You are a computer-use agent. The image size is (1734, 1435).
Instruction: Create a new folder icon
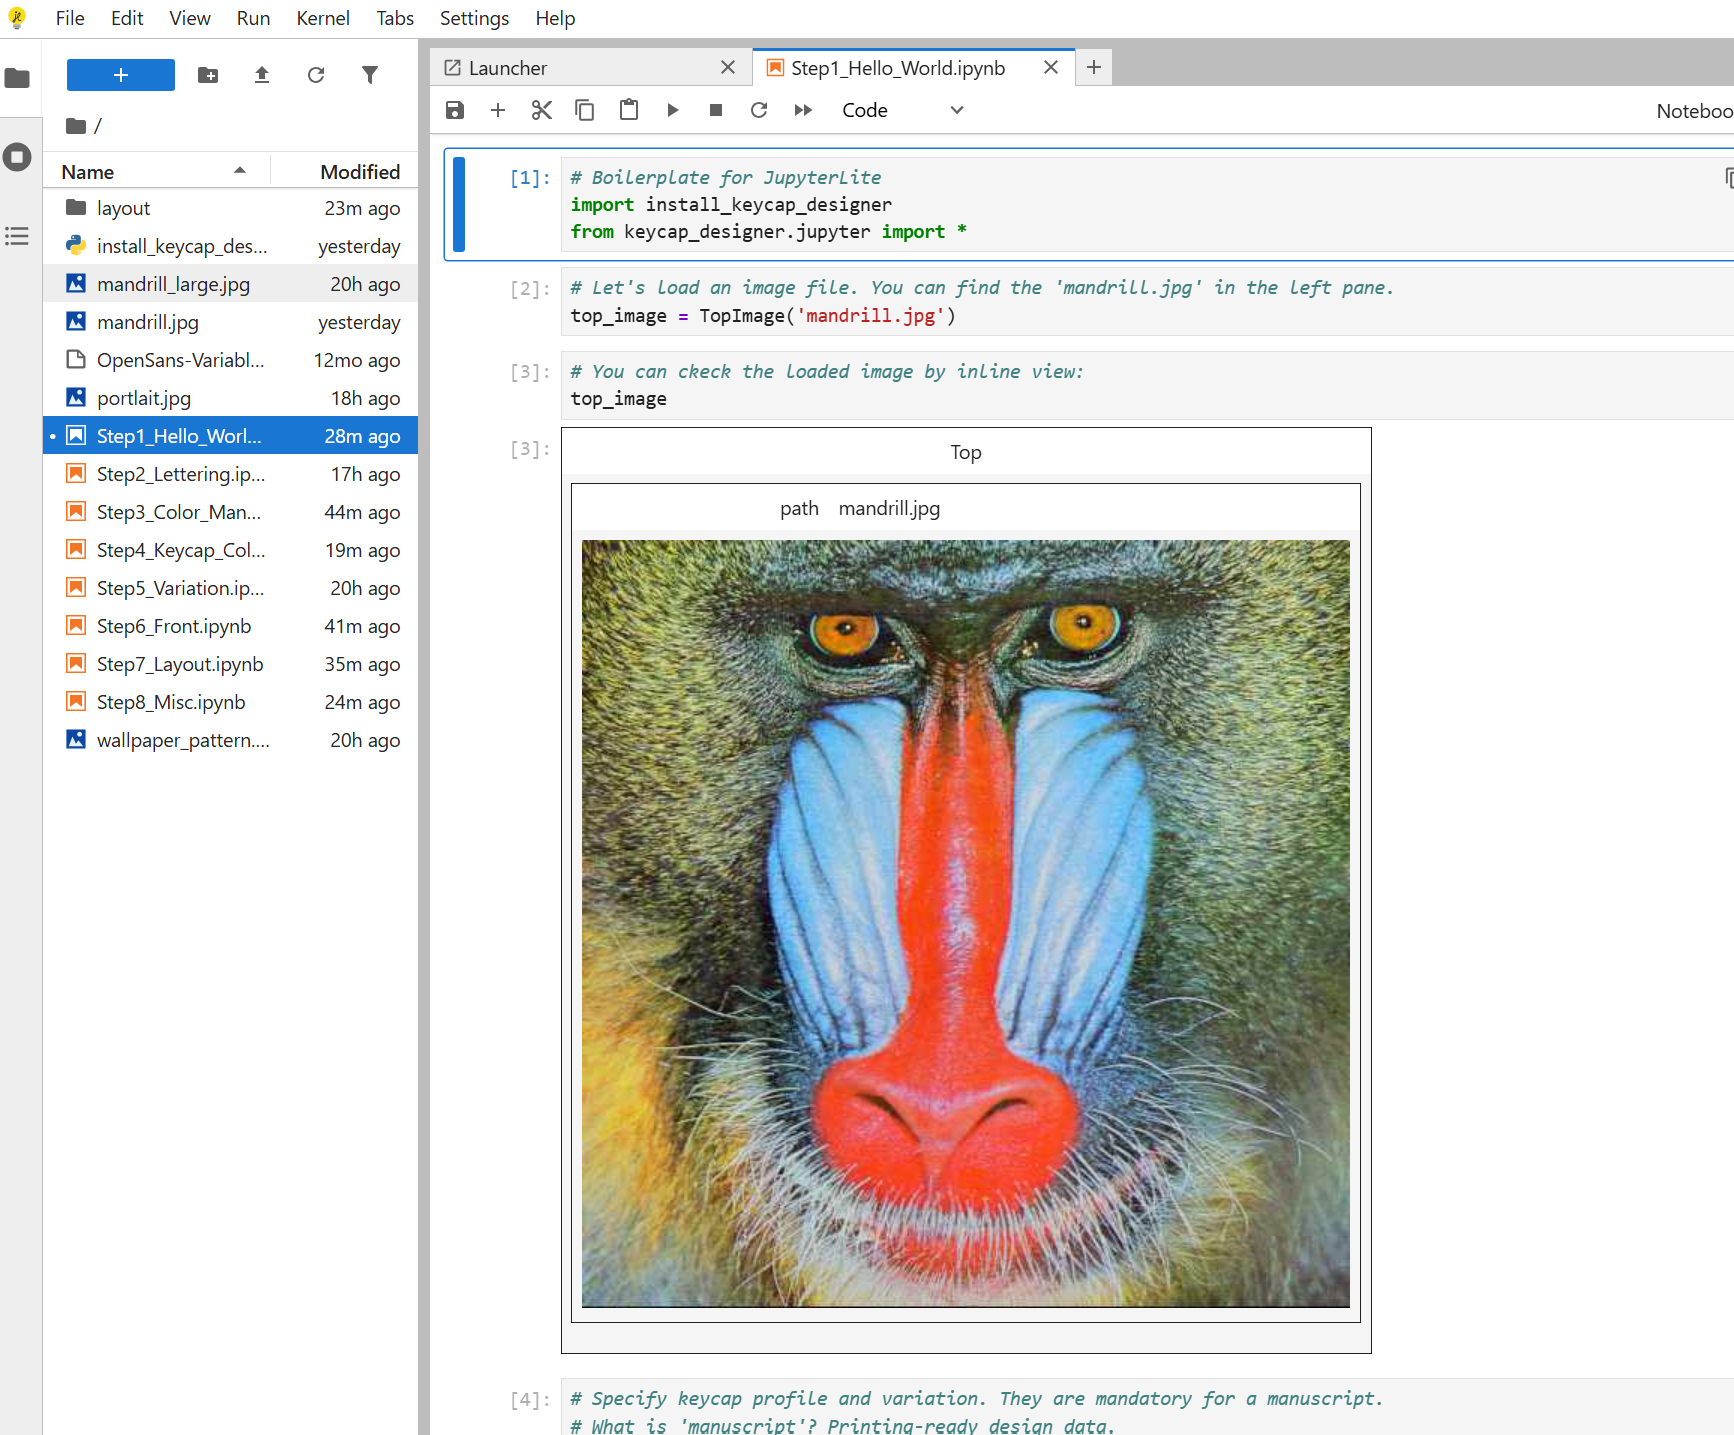coord(208,75)
